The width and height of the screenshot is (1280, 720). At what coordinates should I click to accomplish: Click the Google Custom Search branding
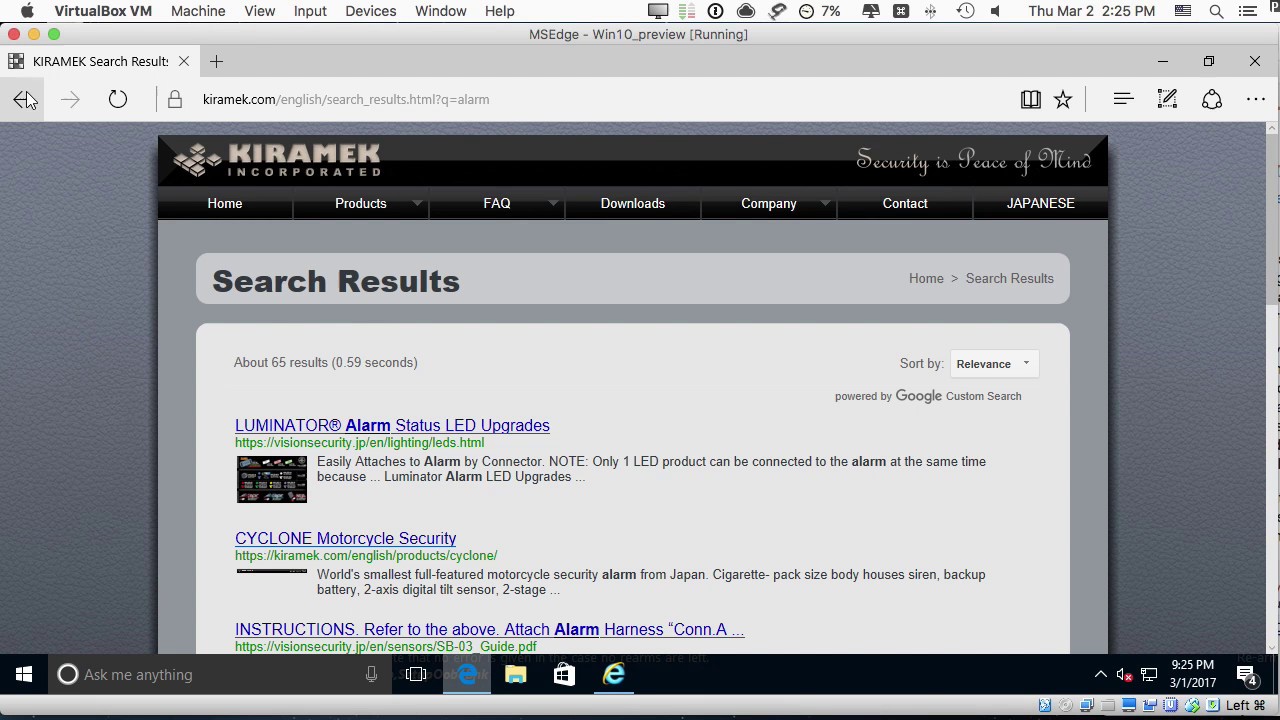pos(928,396)
